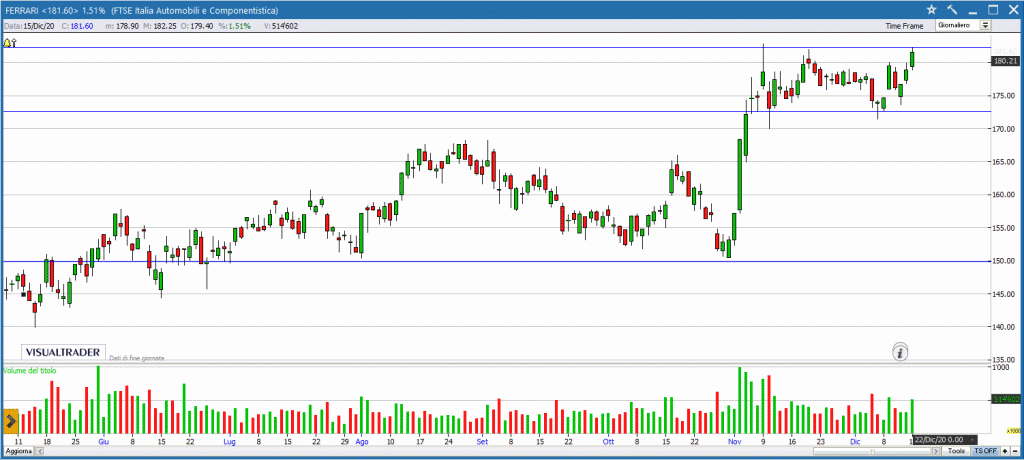Click the 150.00 price axis label

pyautogui.click(x=1004, y=261)
